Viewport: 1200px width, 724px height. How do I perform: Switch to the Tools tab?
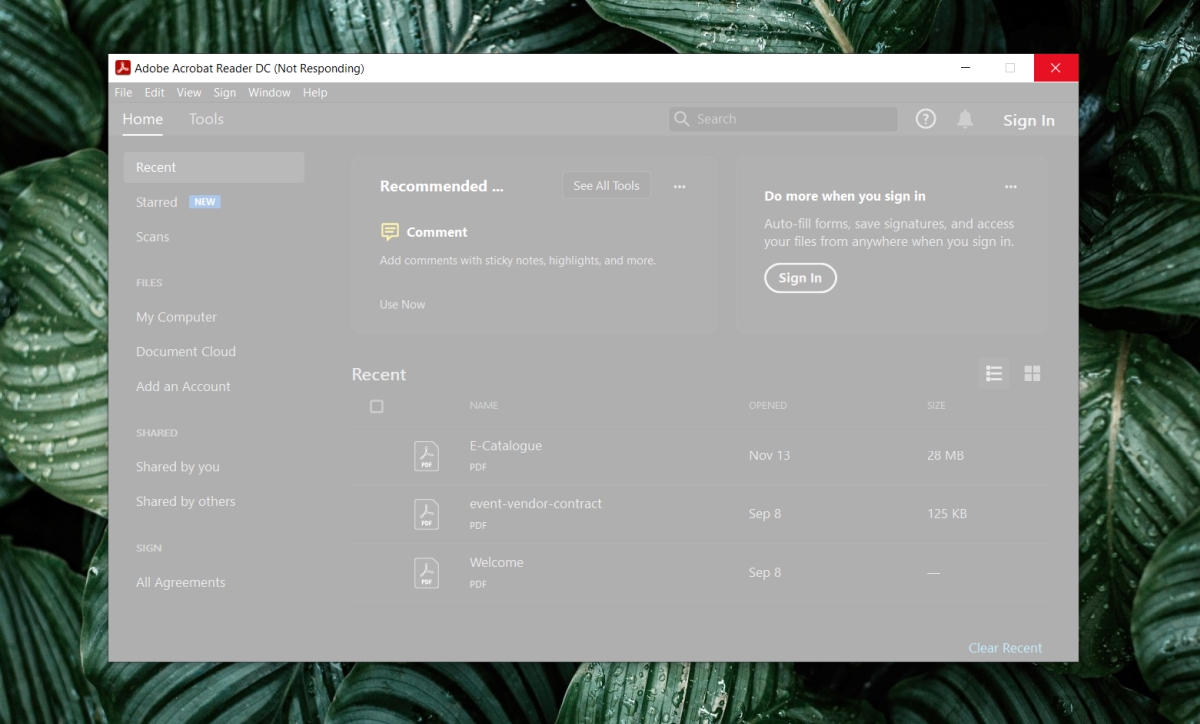click(x=206, y=119)
